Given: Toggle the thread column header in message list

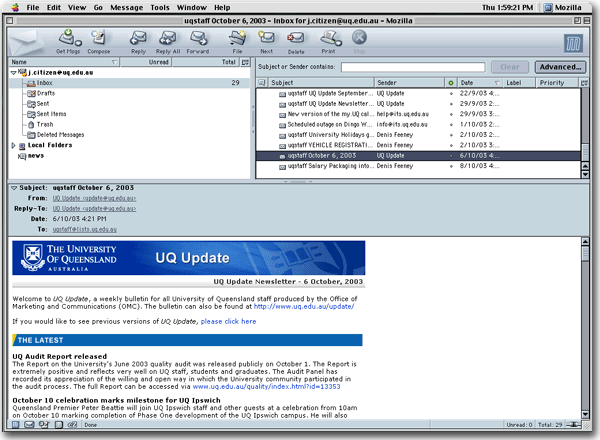Looking at the screenshot, I should tap(262, 83).
